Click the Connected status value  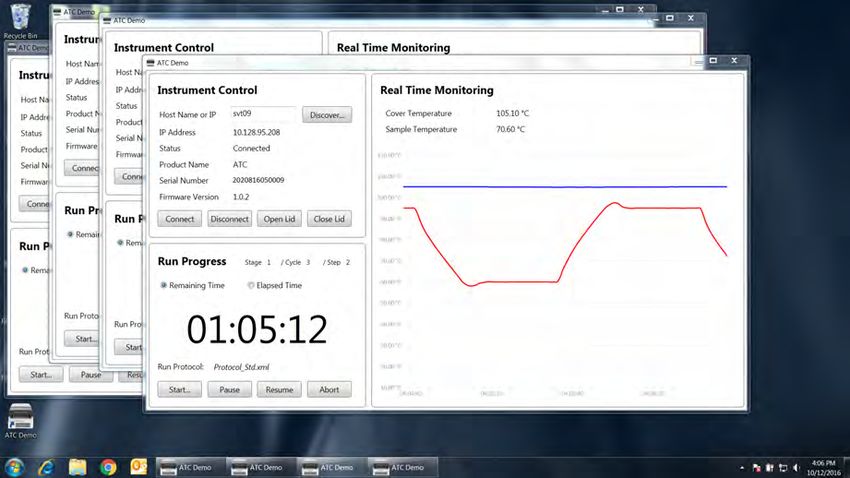251,148
